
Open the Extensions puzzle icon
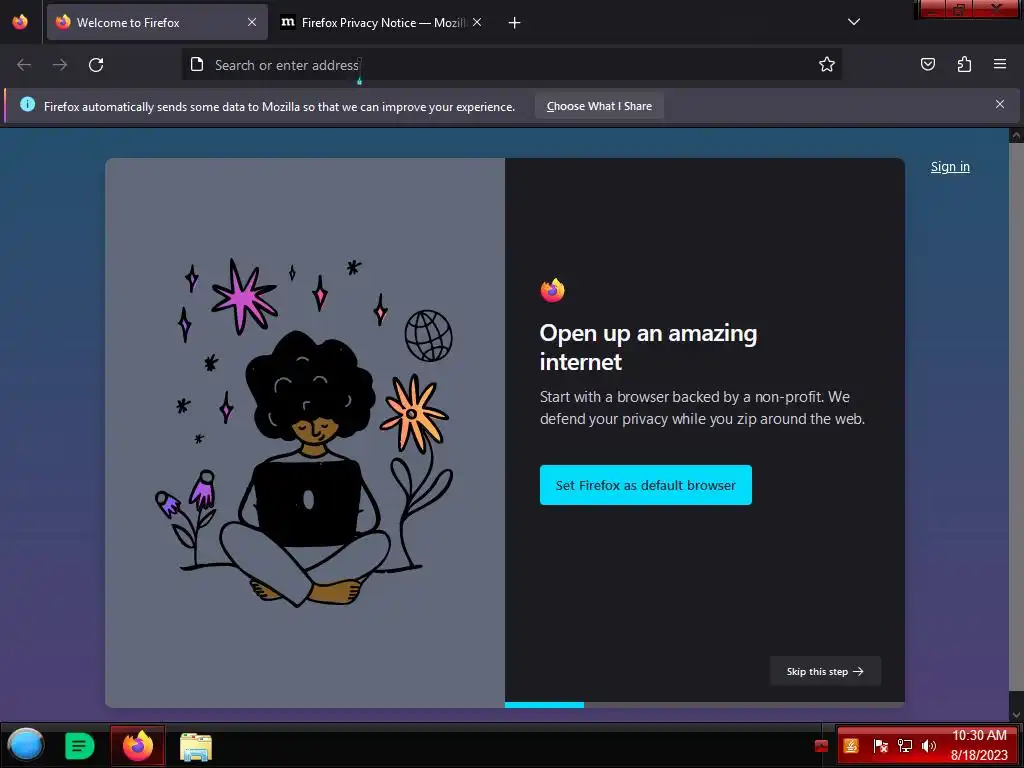(x=964, y=64)
